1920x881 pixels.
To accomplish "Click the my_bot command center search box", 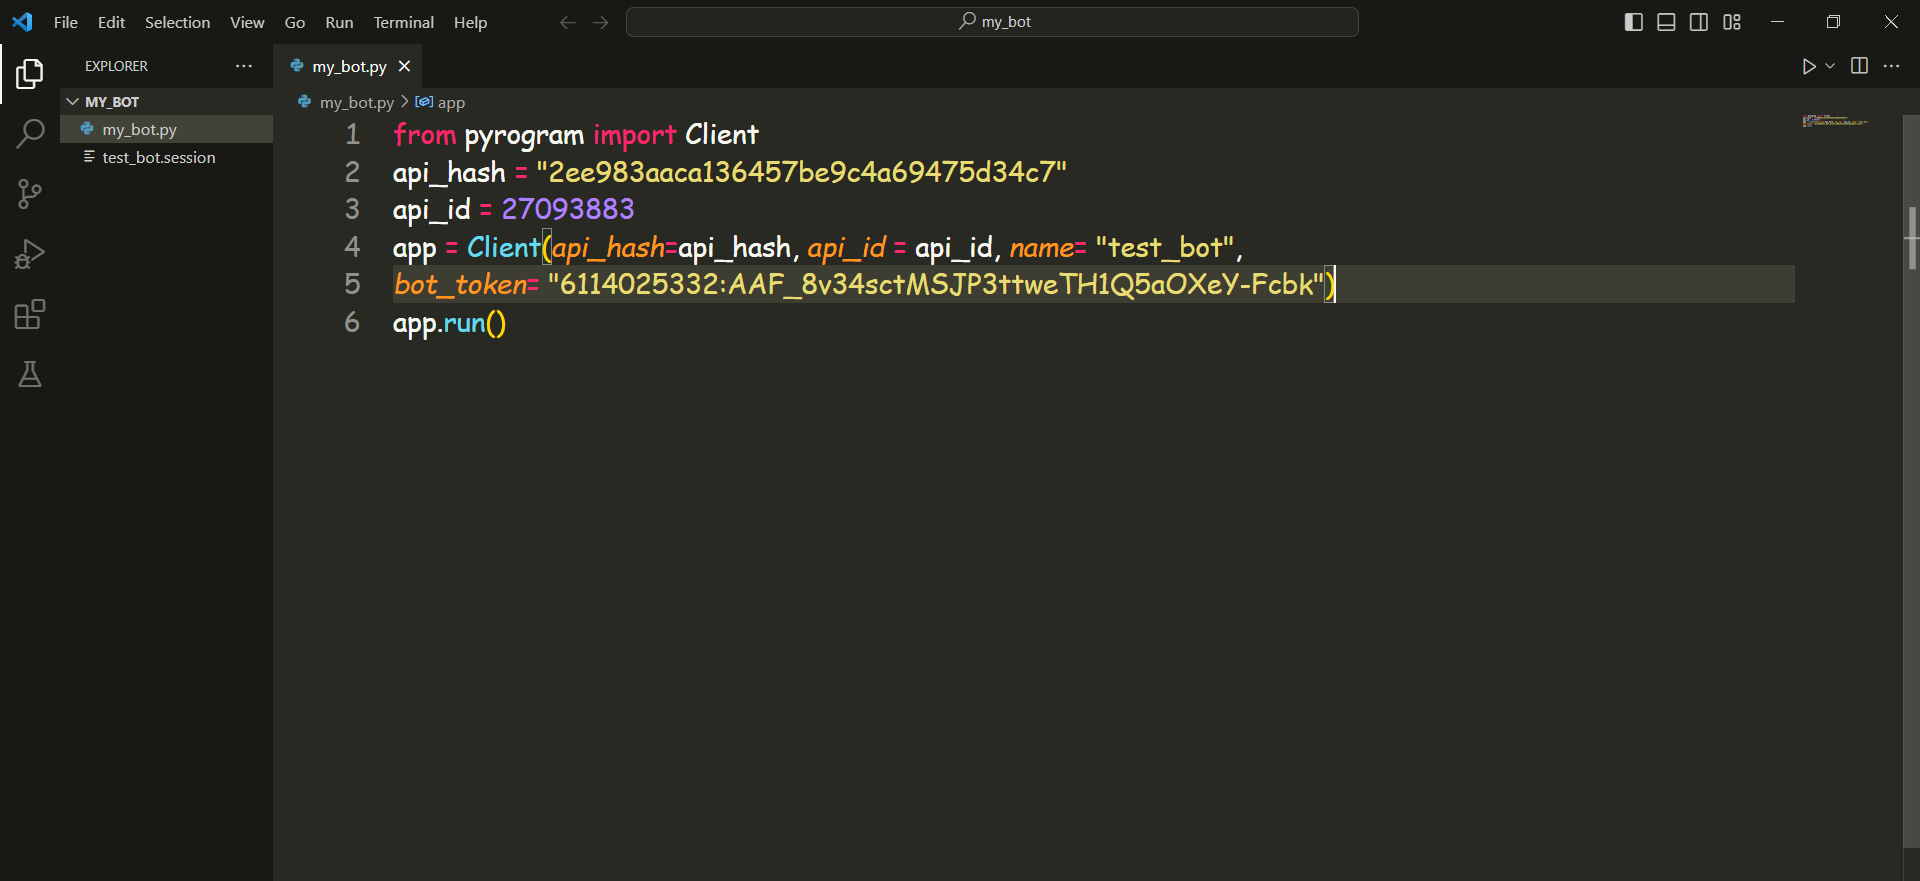I will point(992,22).
